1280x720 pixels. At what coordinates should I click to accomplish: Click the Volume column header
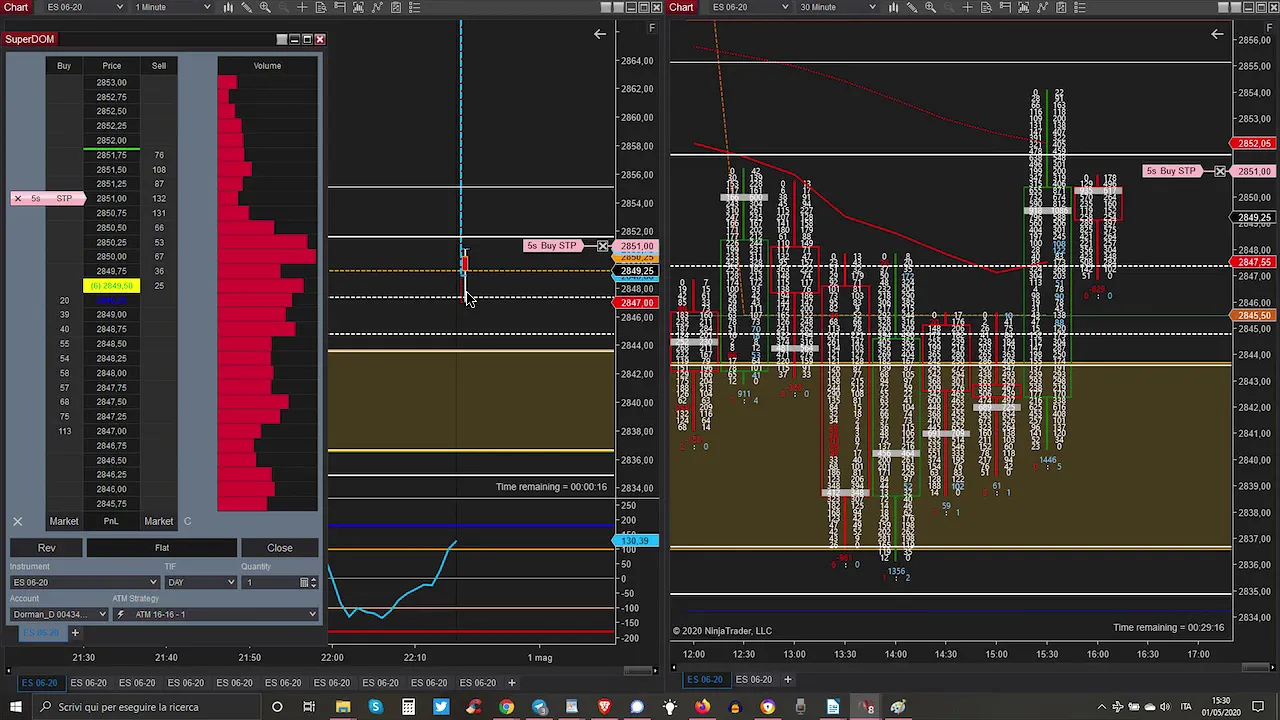coord(267,66)
